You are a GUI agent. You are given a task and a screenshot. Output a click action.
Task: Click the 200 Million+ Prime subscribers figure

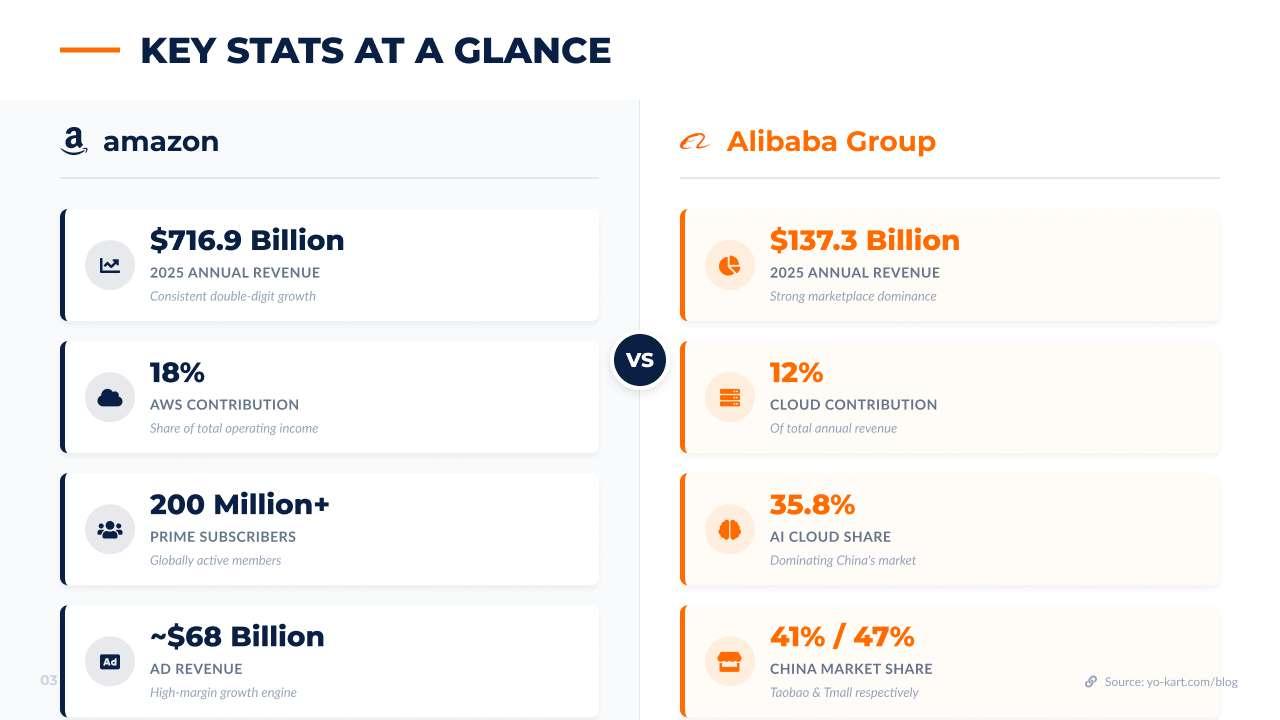coord(240,504)
